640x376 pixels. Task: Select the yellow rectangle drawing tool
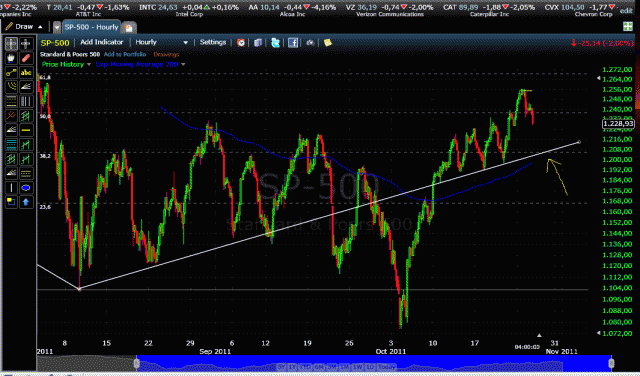click(11, 202)
